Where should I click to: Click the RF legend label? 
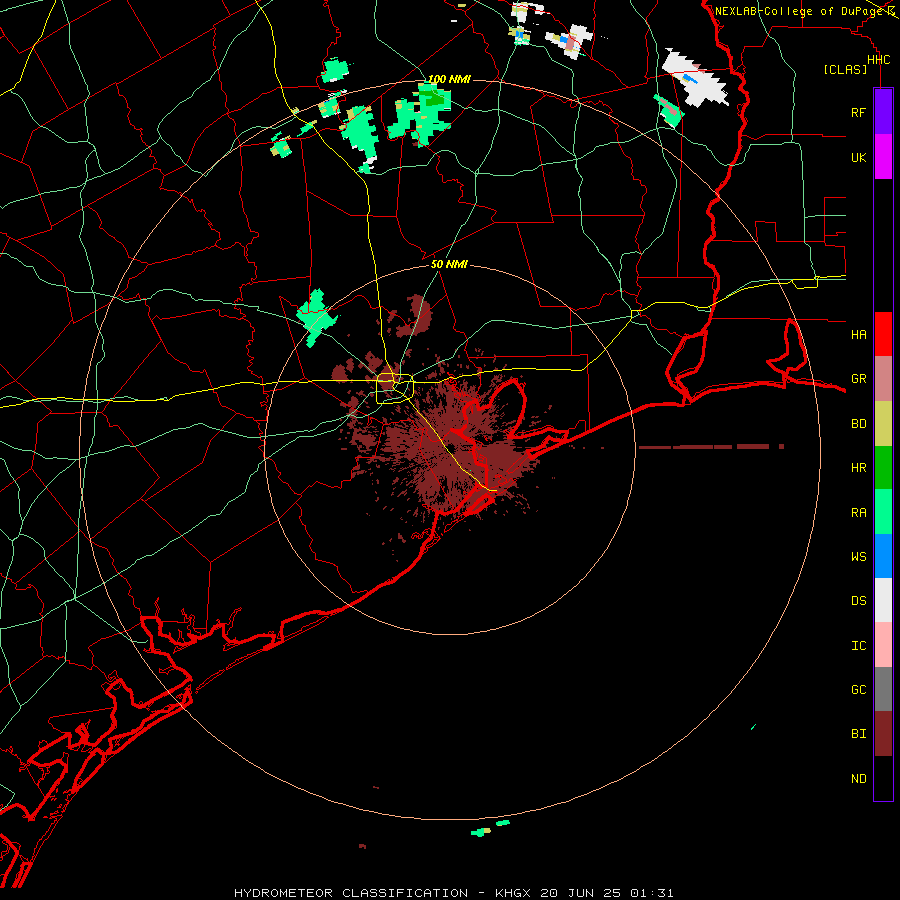(x=858, y=112)
